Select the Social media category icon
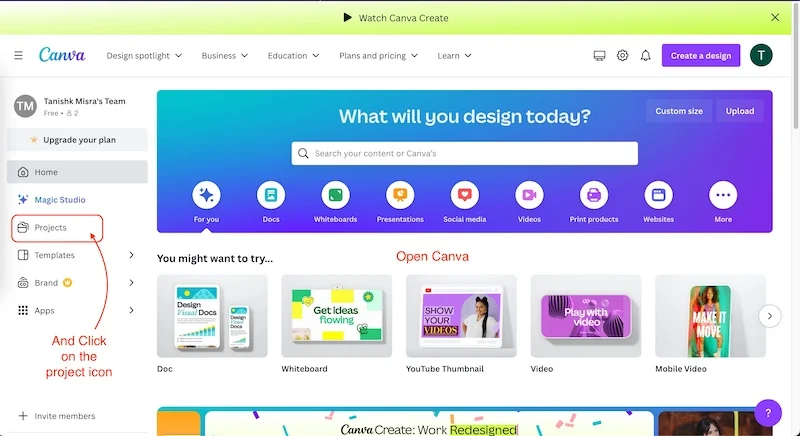 [x=464, y=195]
